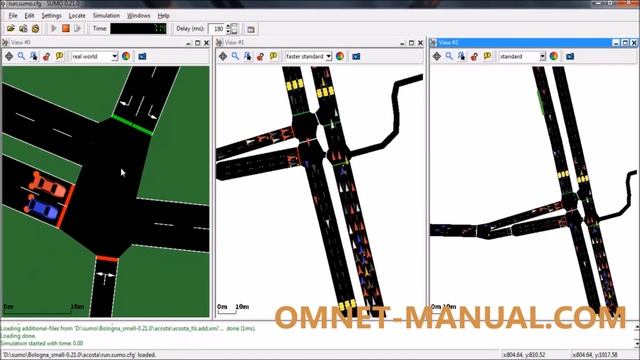Click the locate-with-cursor icon in View #1
Screen dimensions: 640x360
[x=247, y=56]
